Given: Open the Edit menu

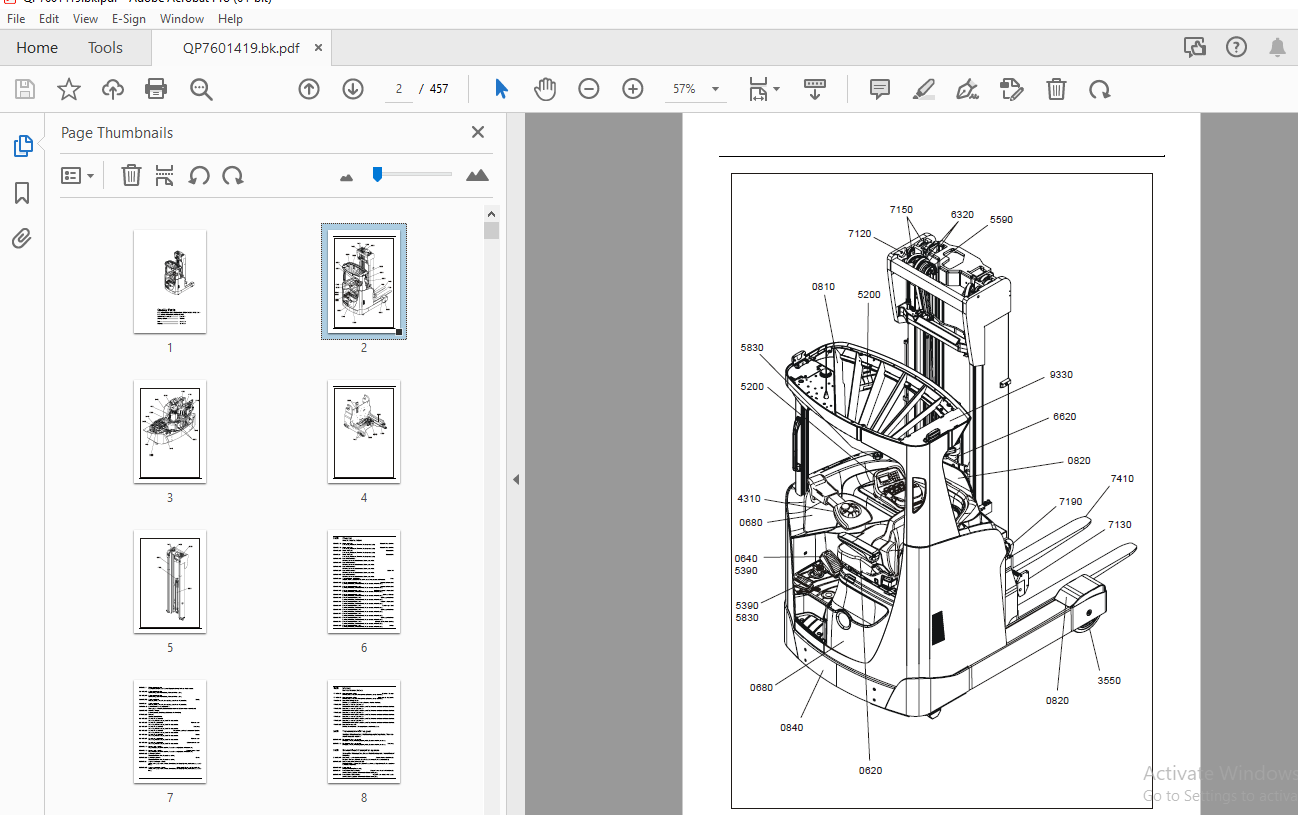Looking at the screenshot, I should click(49, 19).
